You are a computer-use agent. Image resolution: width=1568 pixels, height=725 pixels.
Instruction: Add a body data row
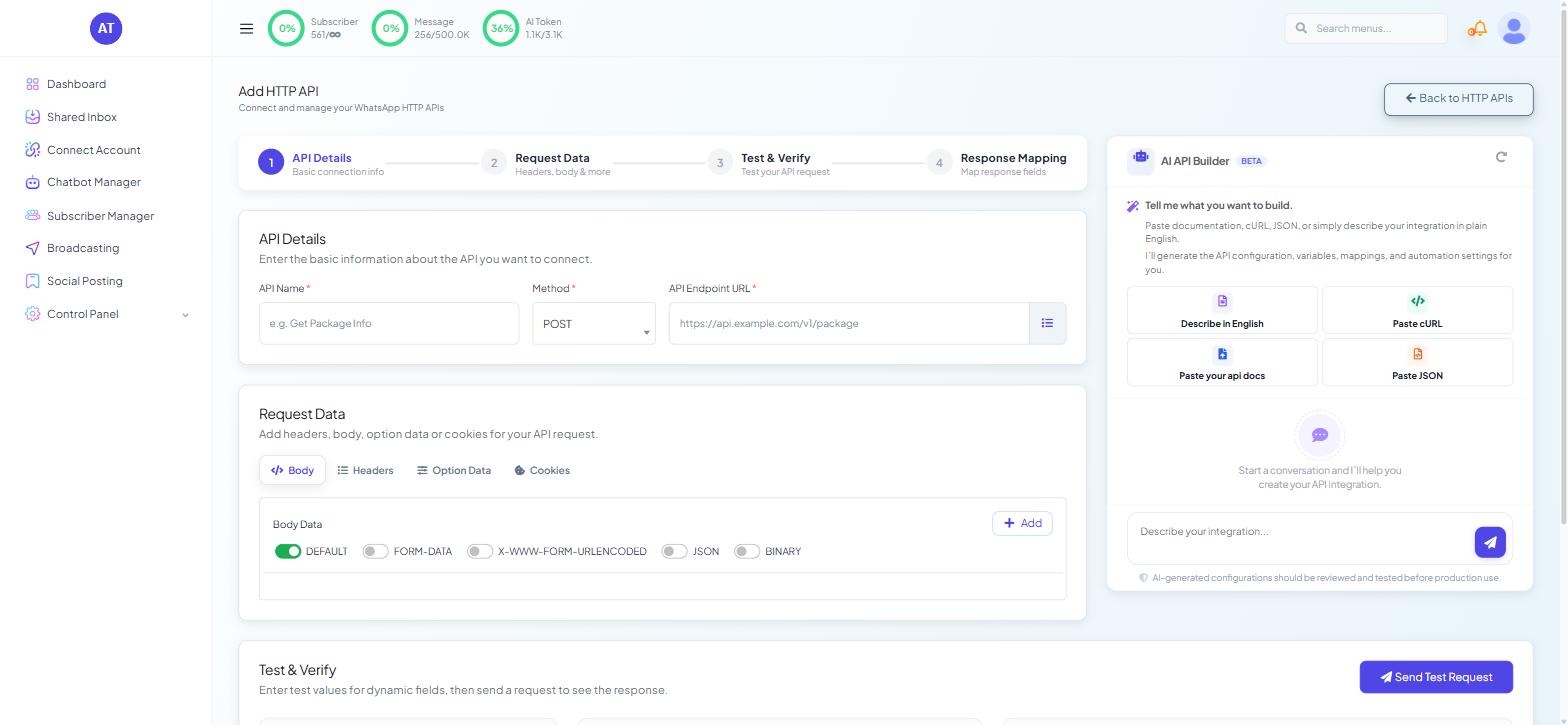(x=1022, y=523)
